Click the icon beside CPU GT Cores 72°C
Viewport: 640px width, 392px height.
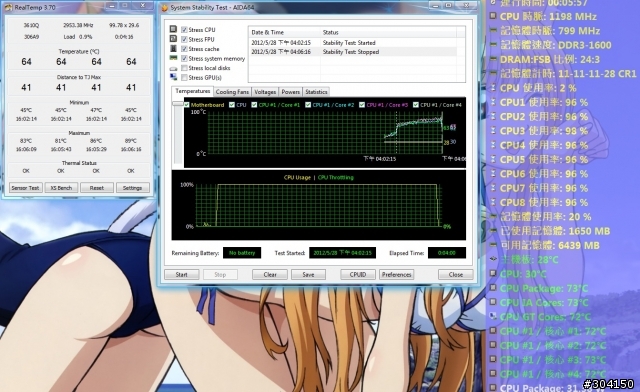tap(493, 316)
